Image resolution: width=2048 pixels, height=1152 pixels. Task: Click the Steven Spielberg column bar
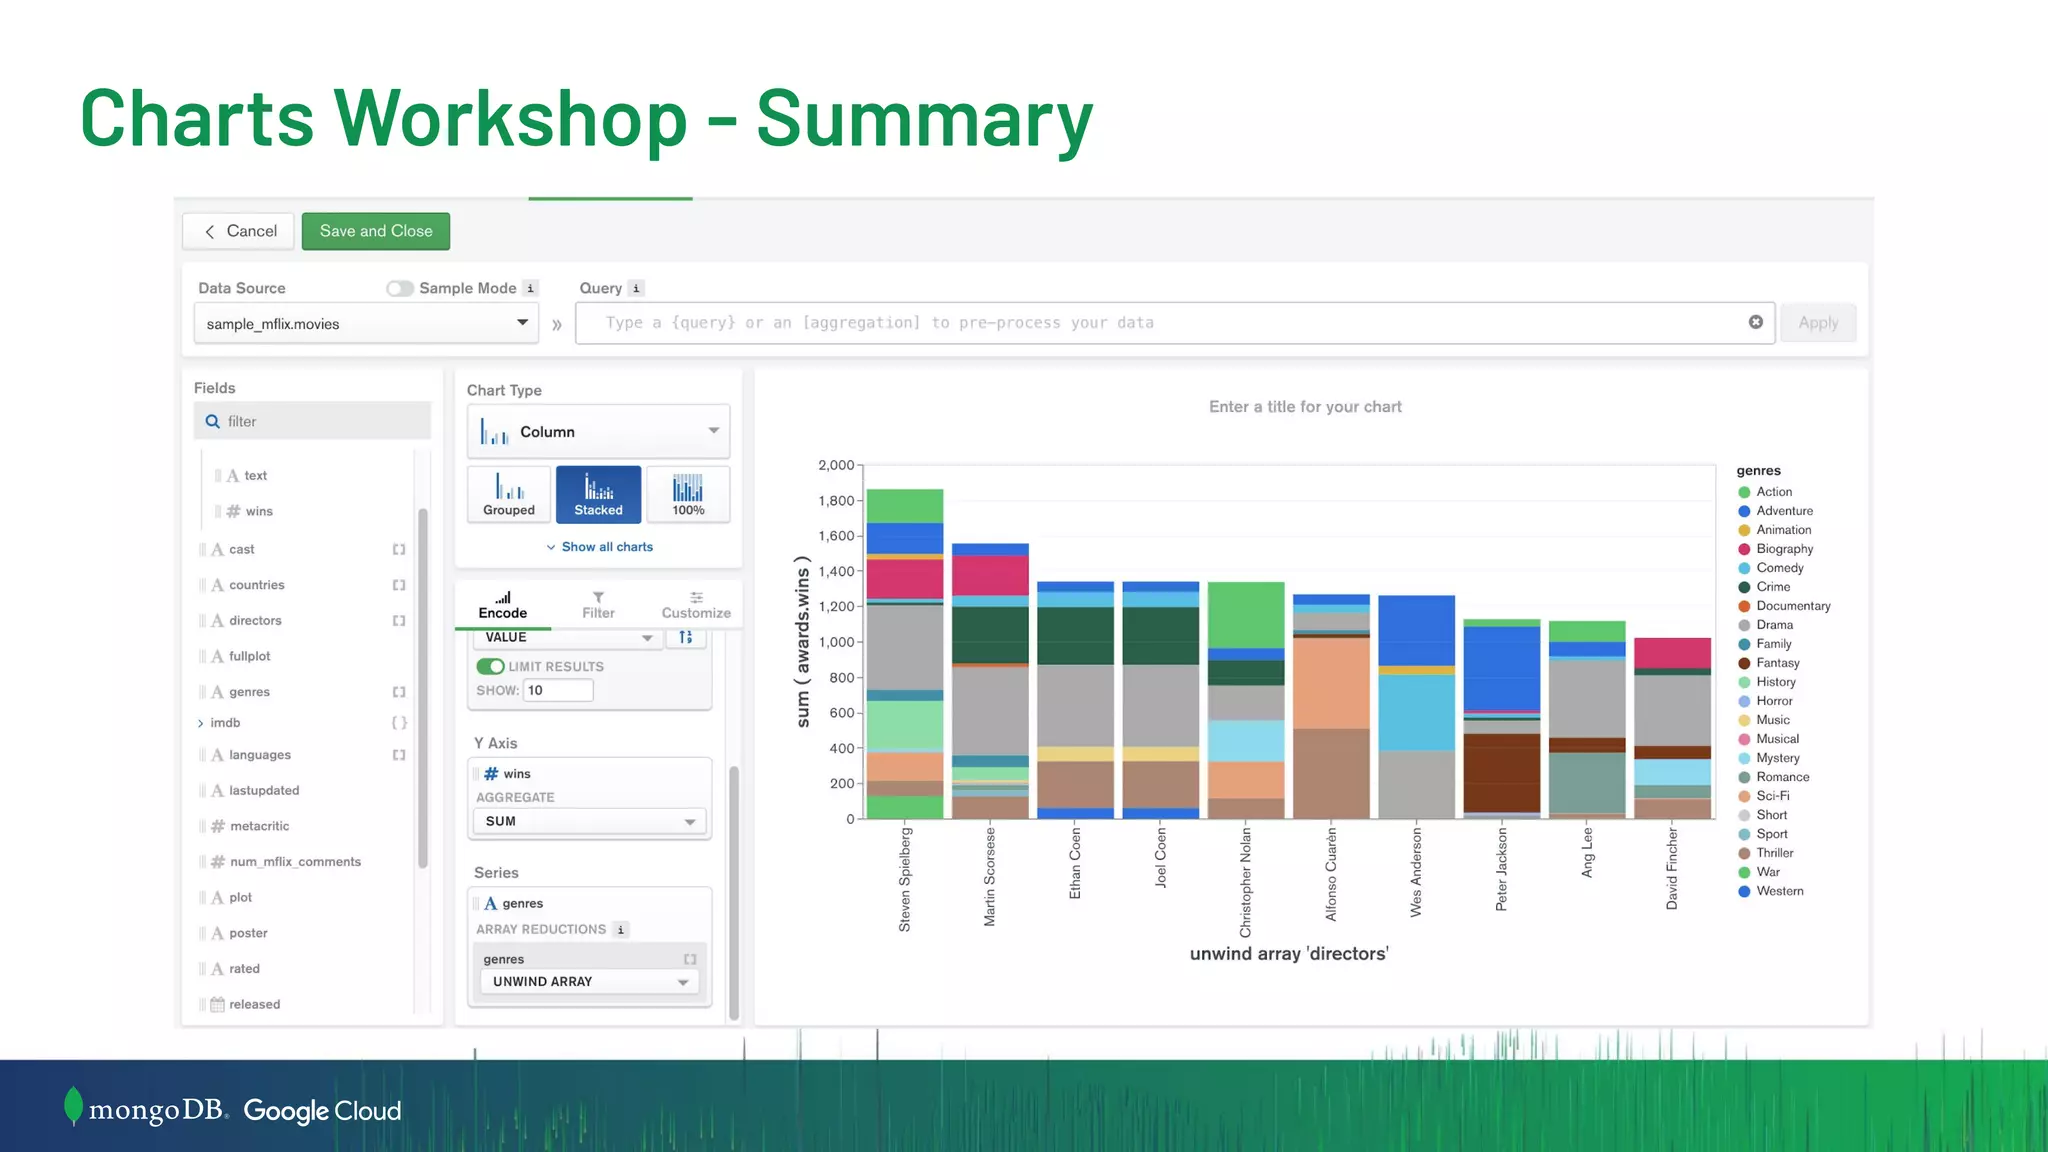coord(904,654)
